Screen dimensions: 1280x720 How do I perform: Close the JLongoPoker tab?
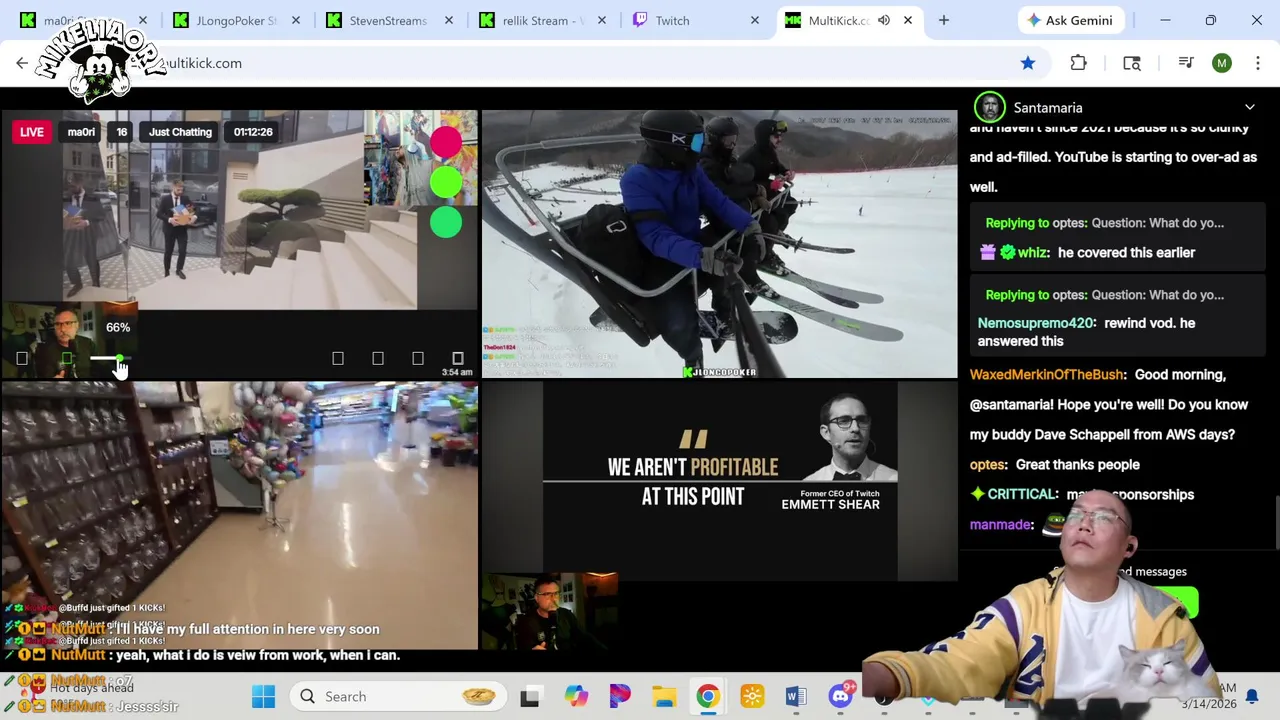[x=296, y=20]
